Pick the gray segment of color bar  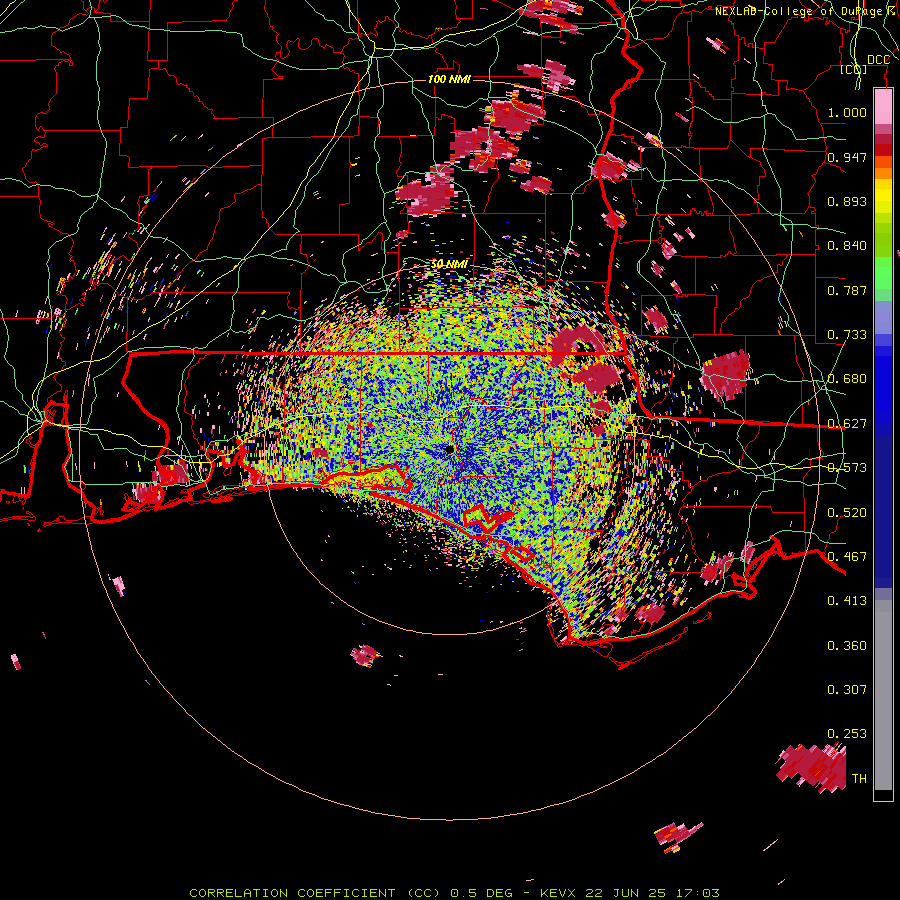point(883,695)
